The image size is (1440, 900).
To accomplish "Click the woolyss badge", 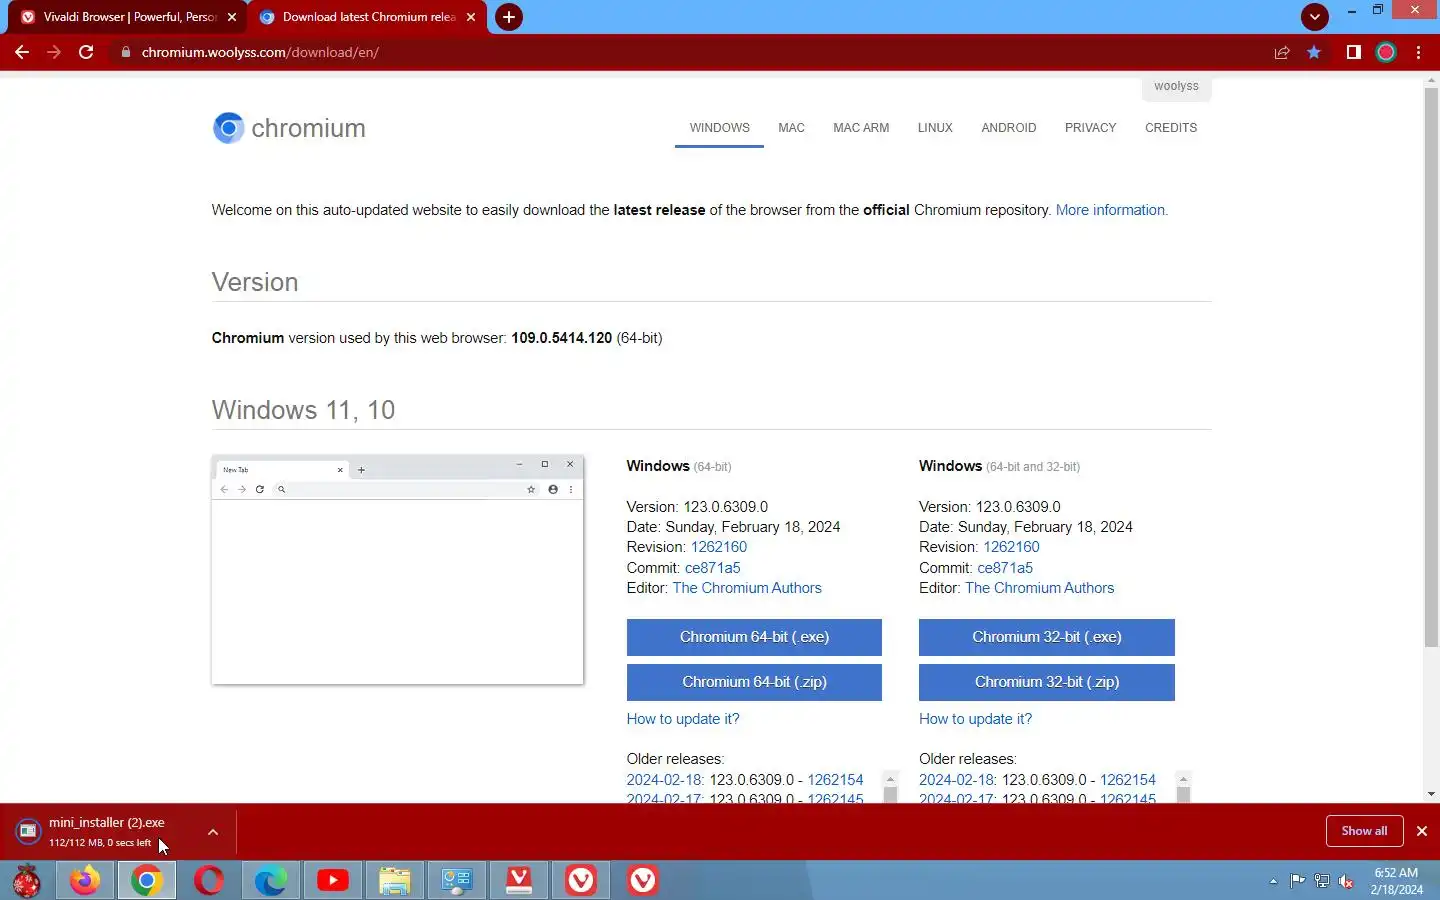I will tap(1176, 87).
